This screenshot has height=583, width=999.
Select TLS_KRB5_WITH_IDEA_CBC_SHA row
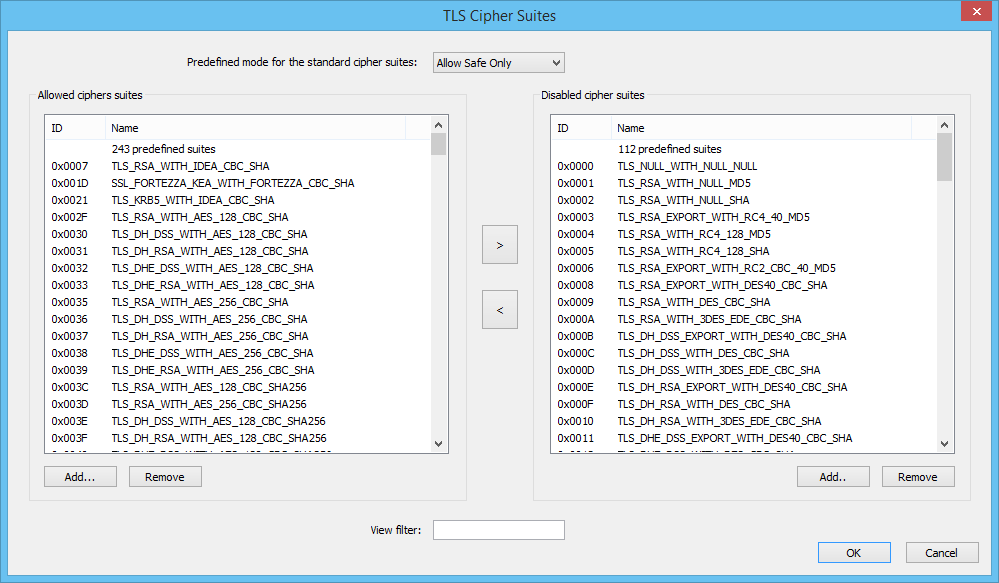tap(238, 200)
